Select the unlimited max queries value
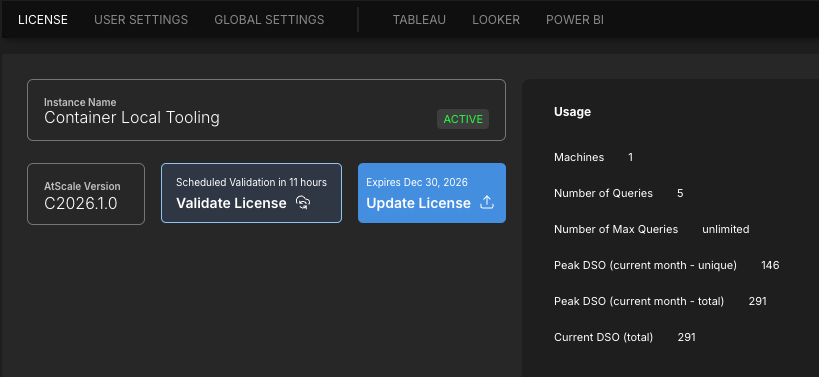Screen dimensions: 819x377 726,229
